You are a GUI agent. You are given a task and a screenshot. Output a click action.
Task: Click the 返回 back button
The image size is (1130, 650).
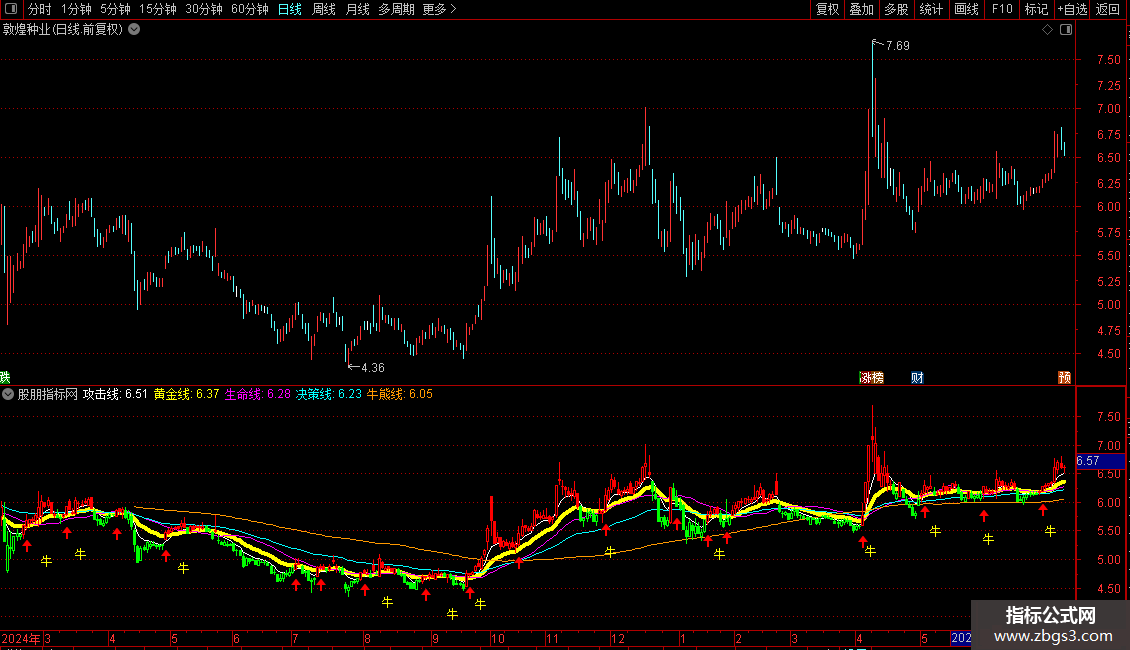coord(1108,9)
